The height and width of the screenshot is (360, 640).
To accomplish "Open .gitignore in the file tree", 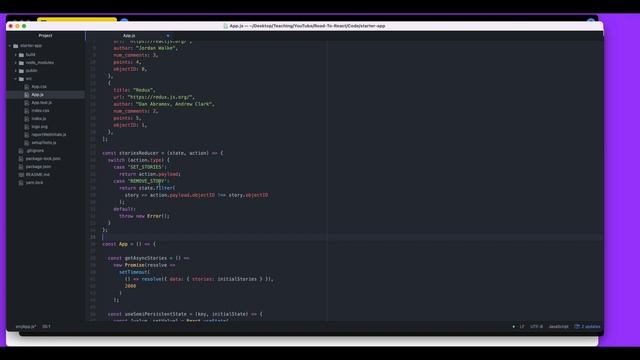I will click(35, 151).
